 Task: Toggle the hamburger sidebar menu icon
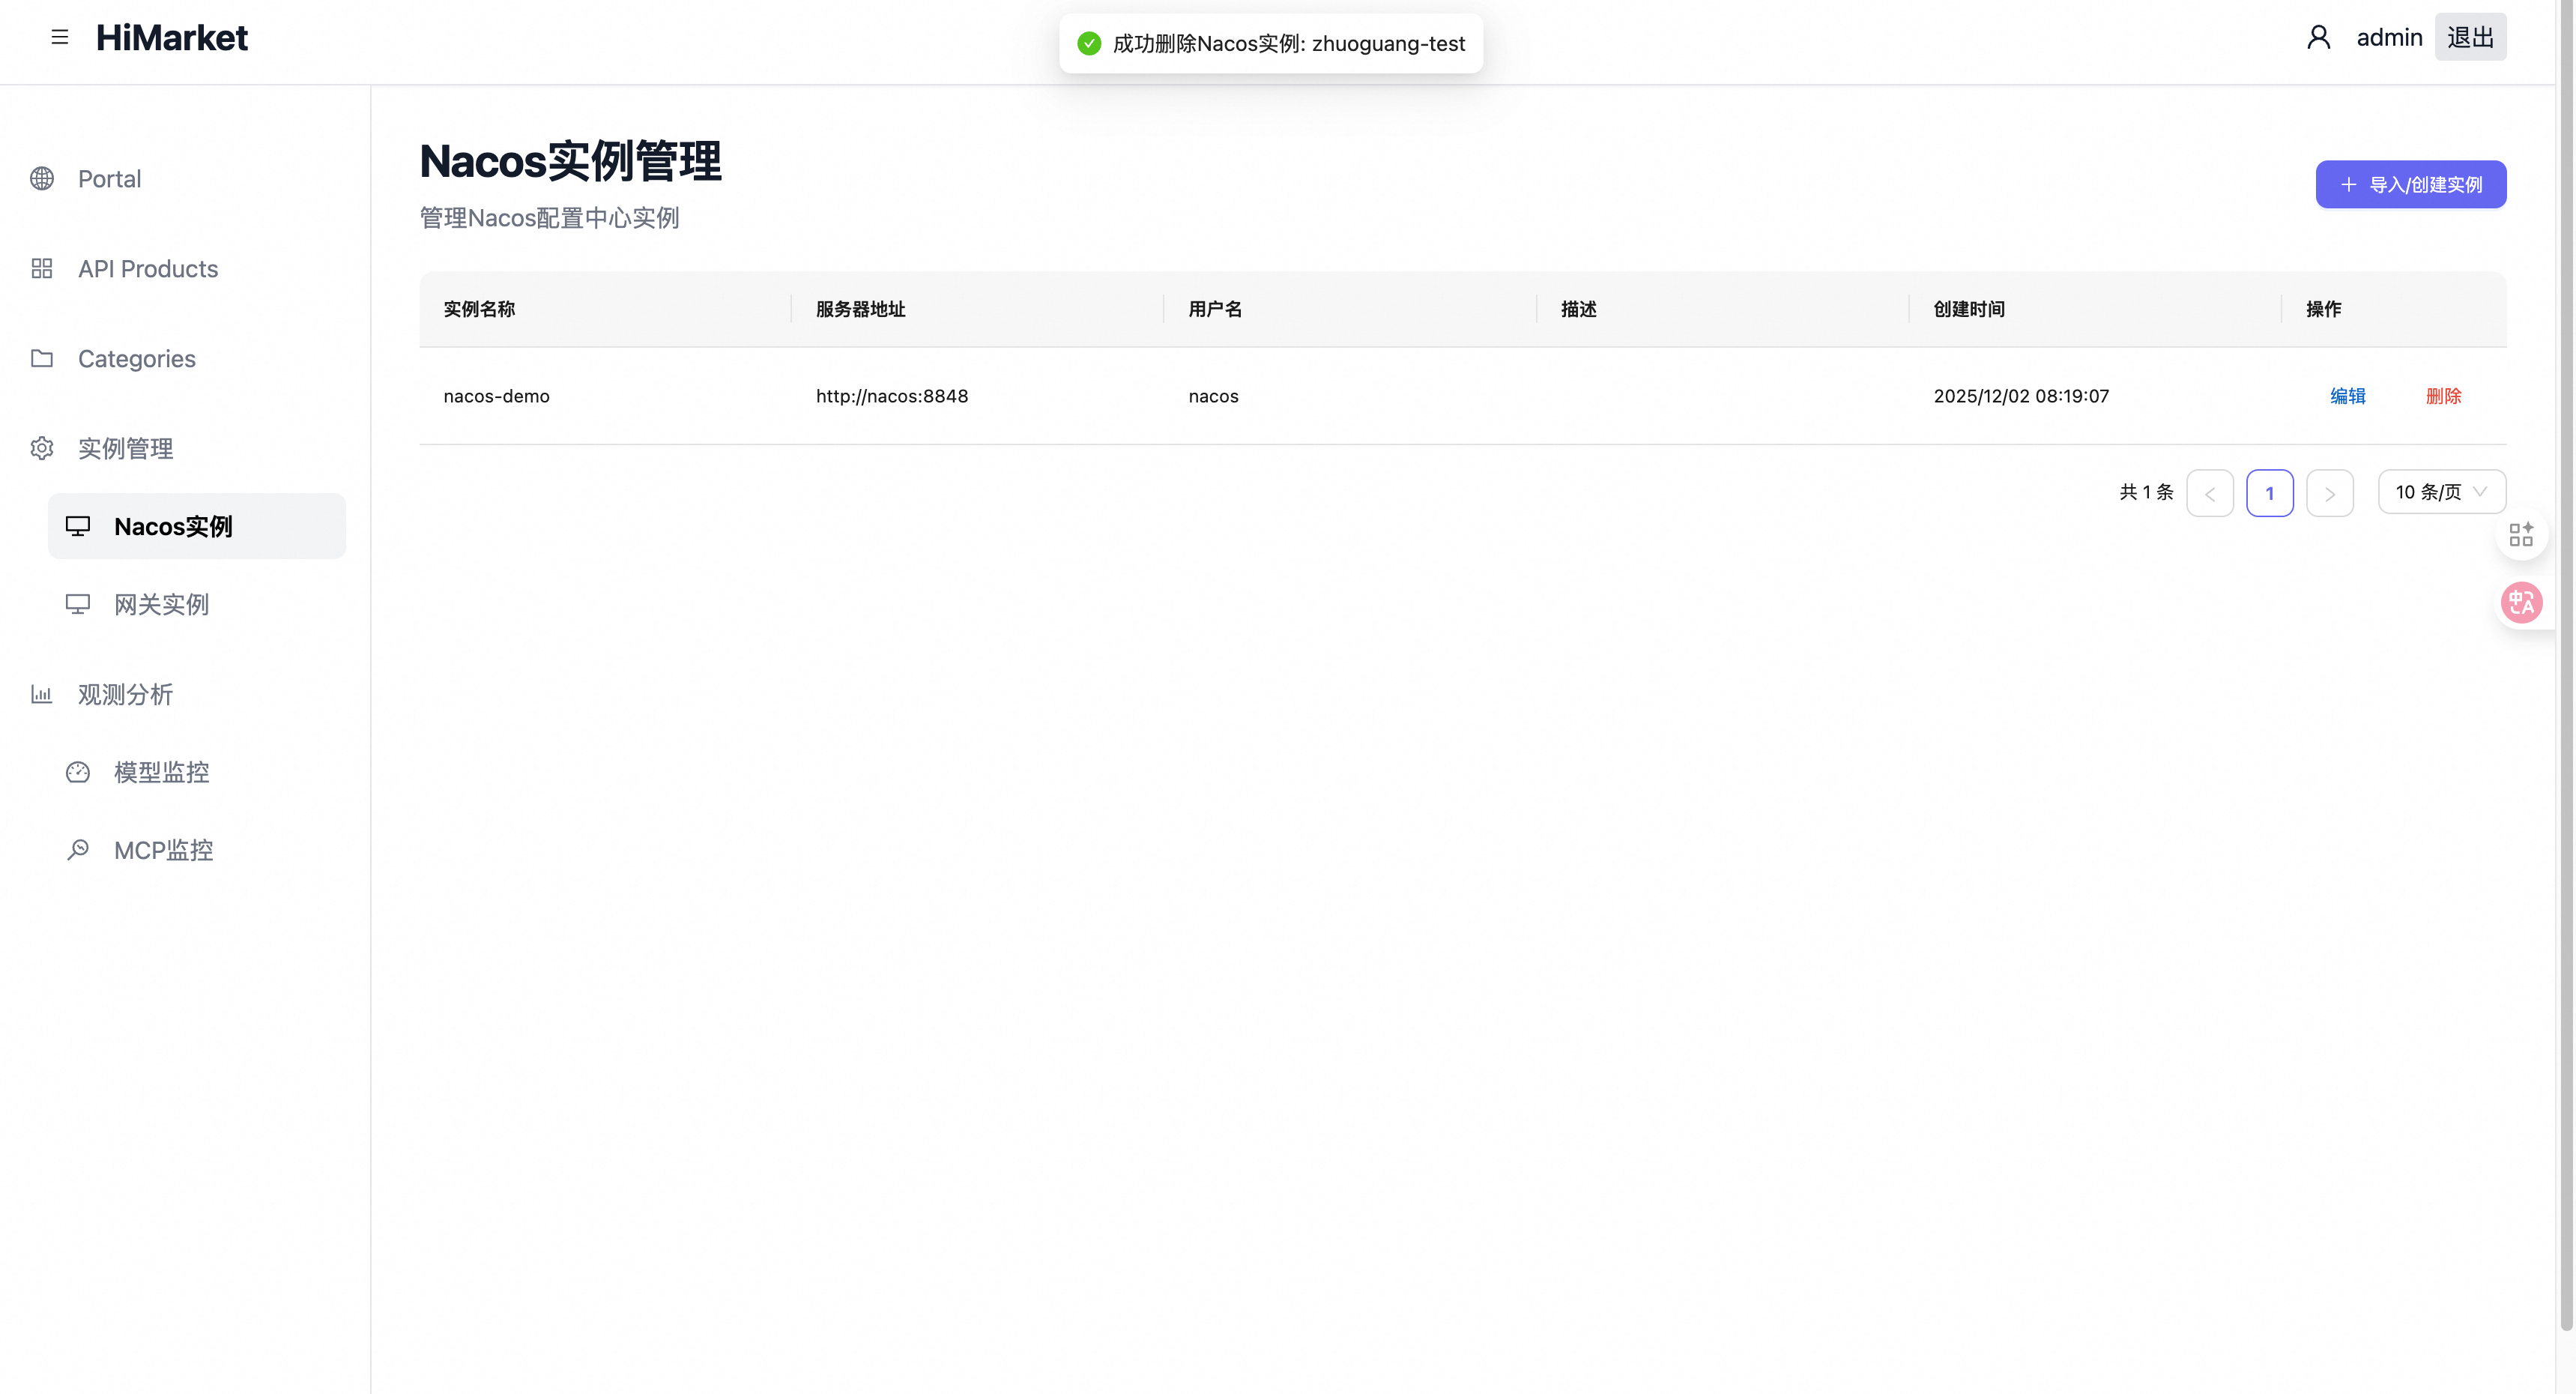60,37
